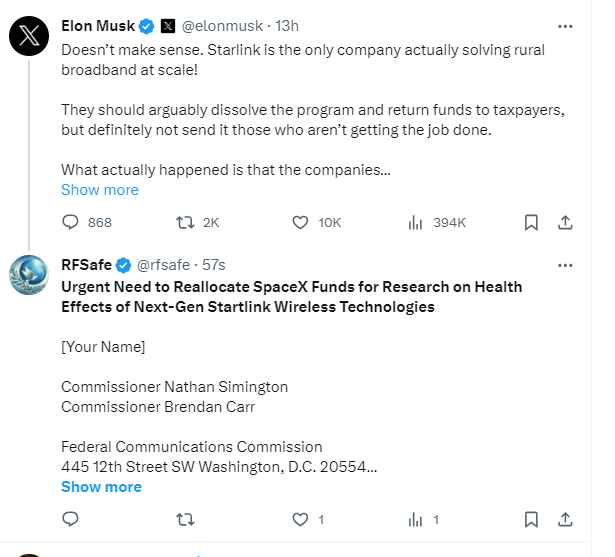Open more options on RFSafe's tweet

click(x=565, y=265)
